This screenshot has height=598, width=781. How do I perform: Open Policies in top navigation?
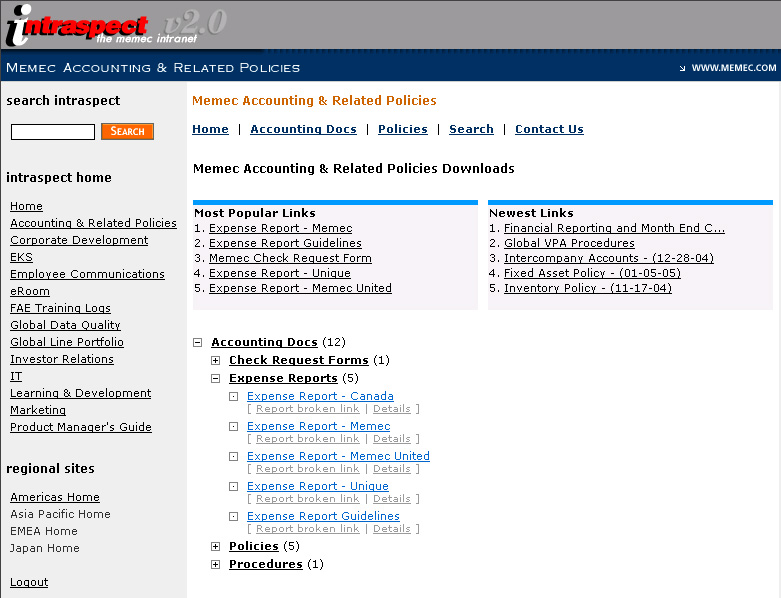point(402,129)
